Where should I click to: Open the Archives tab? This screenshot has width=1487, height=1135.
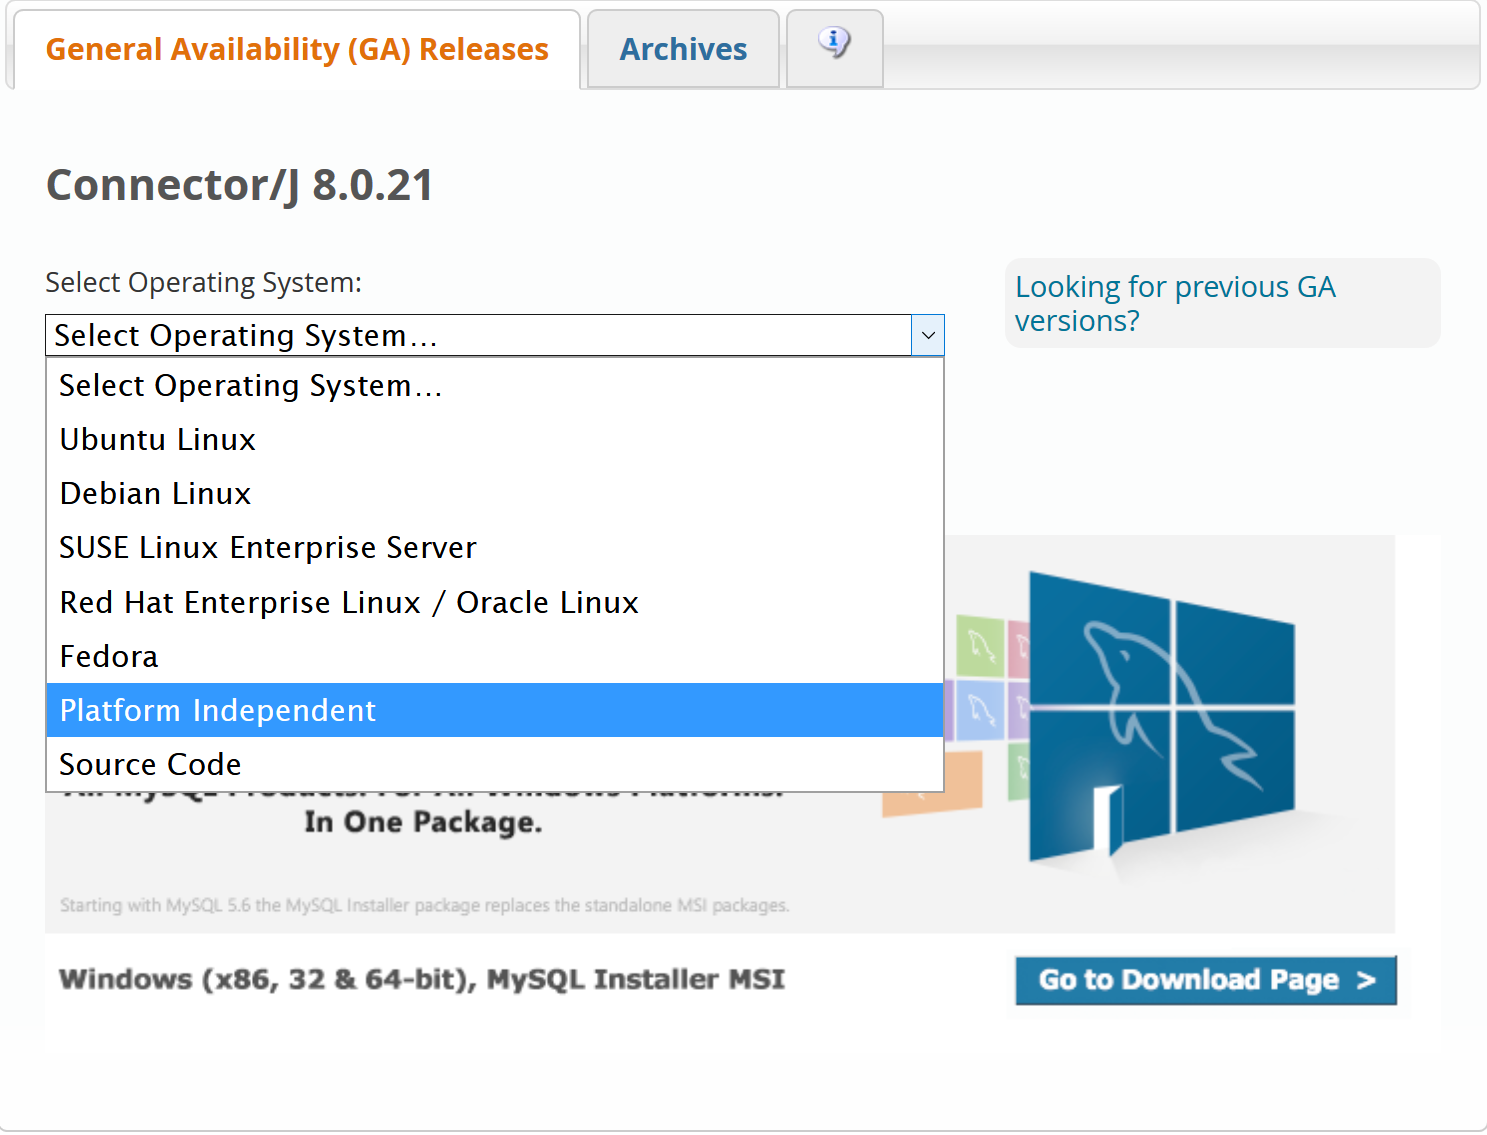683,49
